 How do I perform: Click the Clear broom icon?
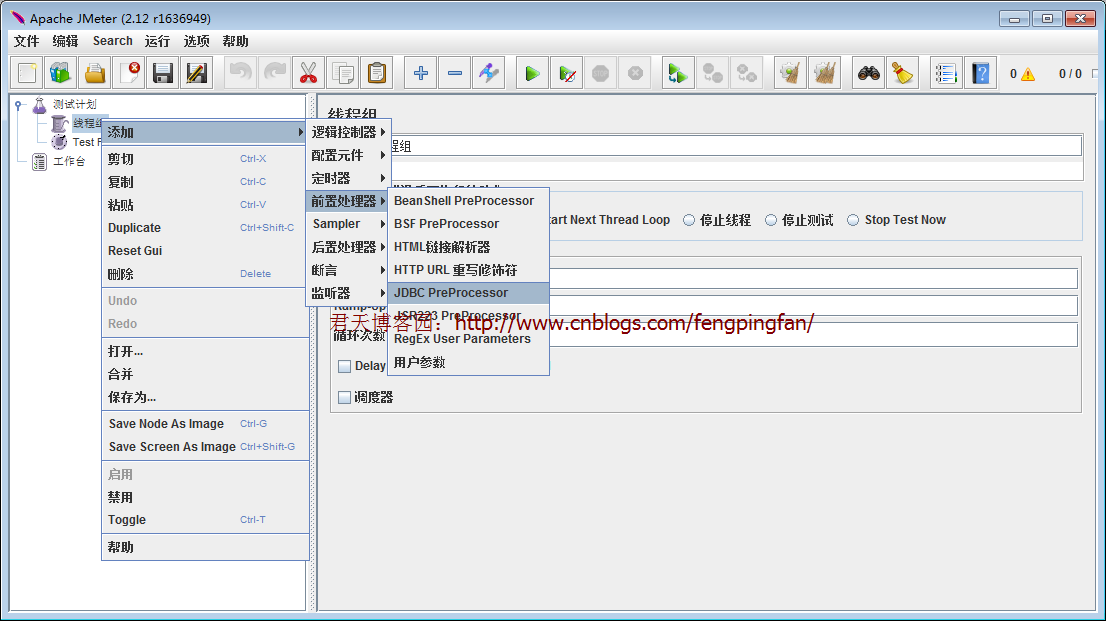pos(790,73)
